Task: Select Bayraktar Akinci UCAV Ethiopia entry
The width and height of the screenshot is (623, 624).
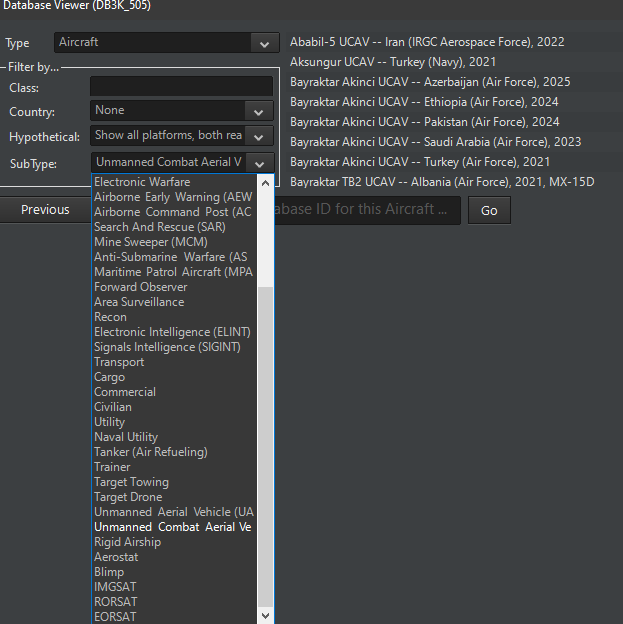Action: click(x=454, y=102)
